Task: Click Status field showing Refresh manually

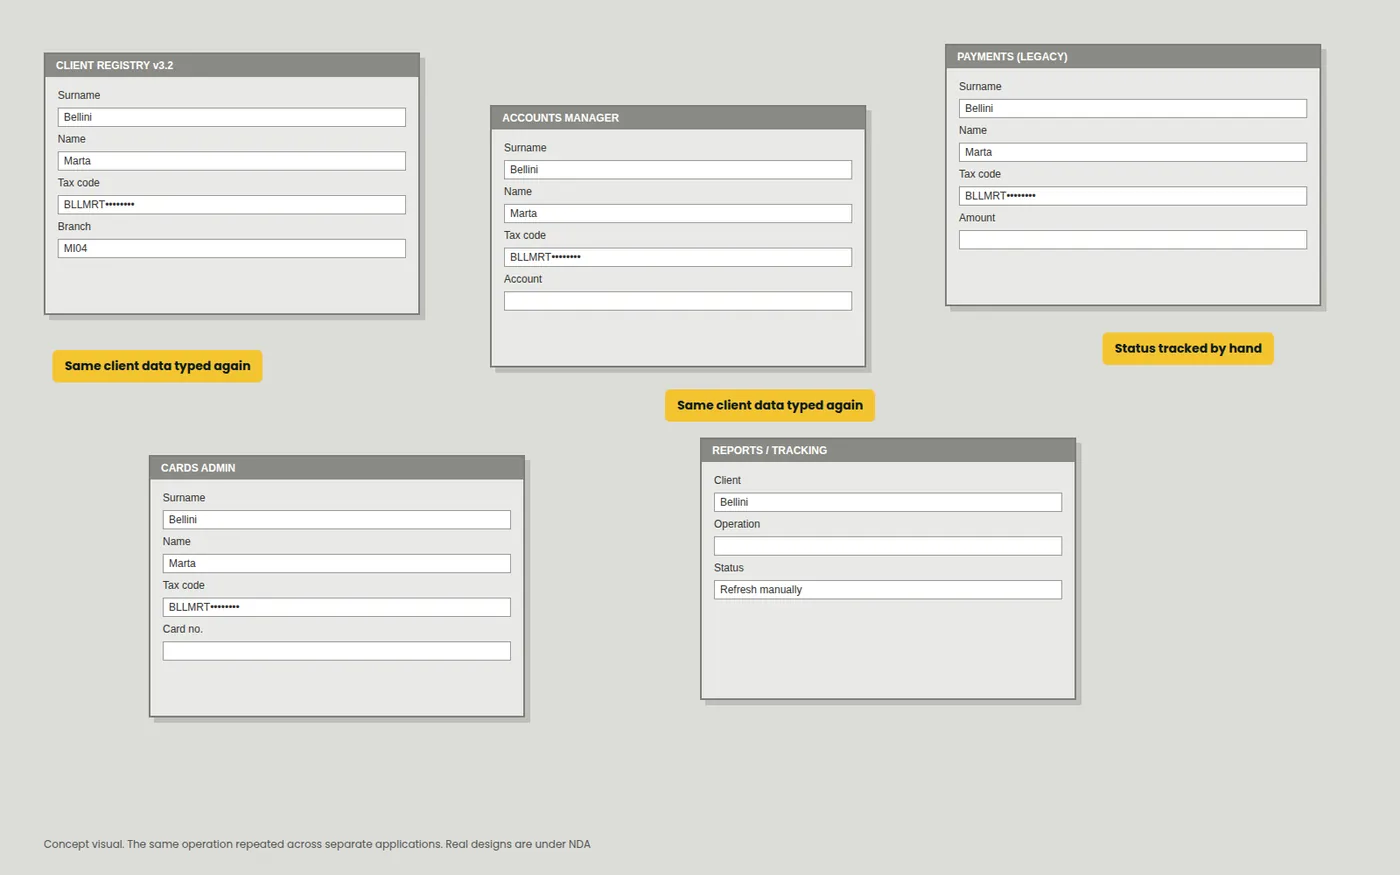Action: click(x=888, y=591)
